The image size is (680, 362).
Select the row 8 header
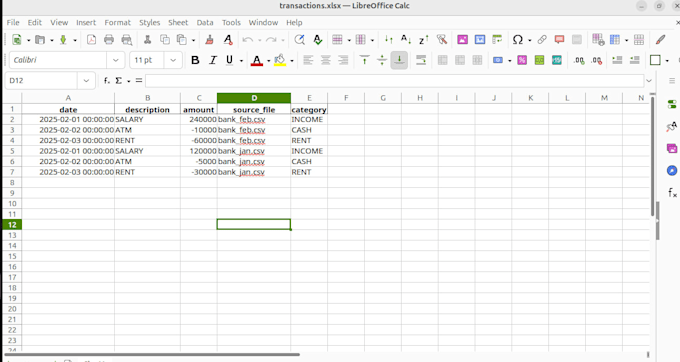tap(12, 183)
